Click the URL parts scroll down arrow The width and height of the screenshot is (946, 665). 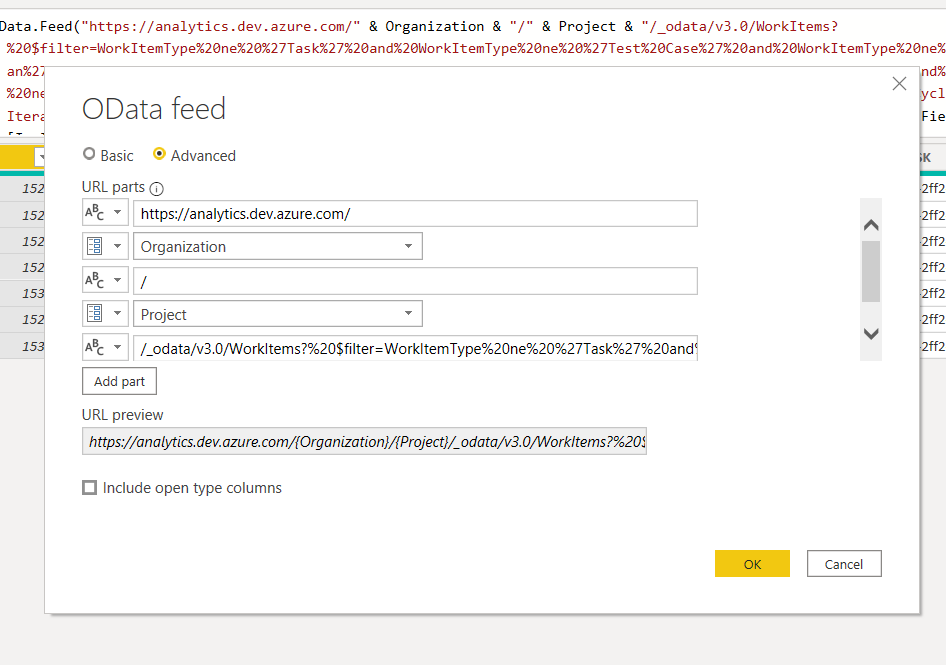[x=871, y=334]
